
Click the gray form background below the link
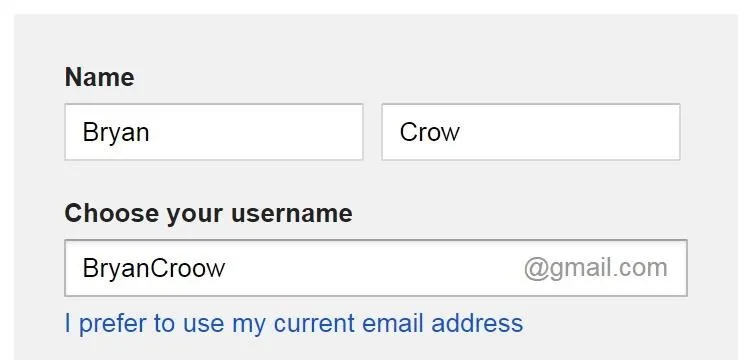376,350
